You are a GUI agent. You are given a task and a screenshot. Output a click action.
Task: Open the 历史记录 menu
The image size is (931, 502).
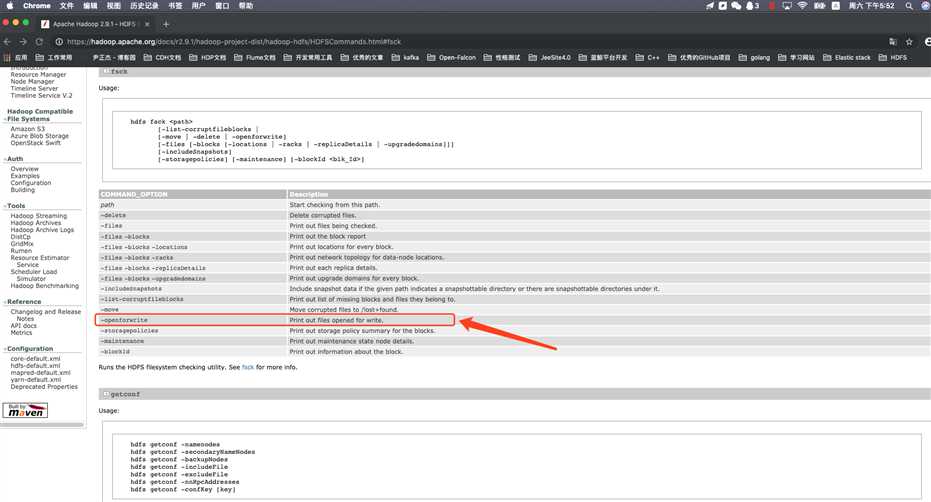pos(144,5)
